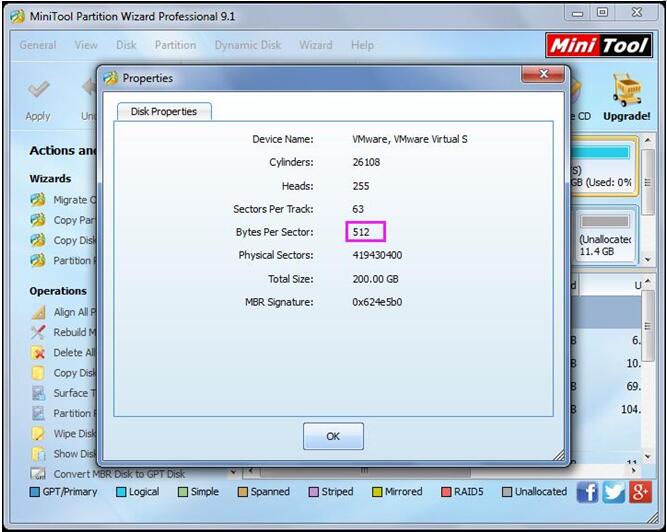667x532 pixels.
Task: Click the Striped legend swatch
Action: click(314, 492)
